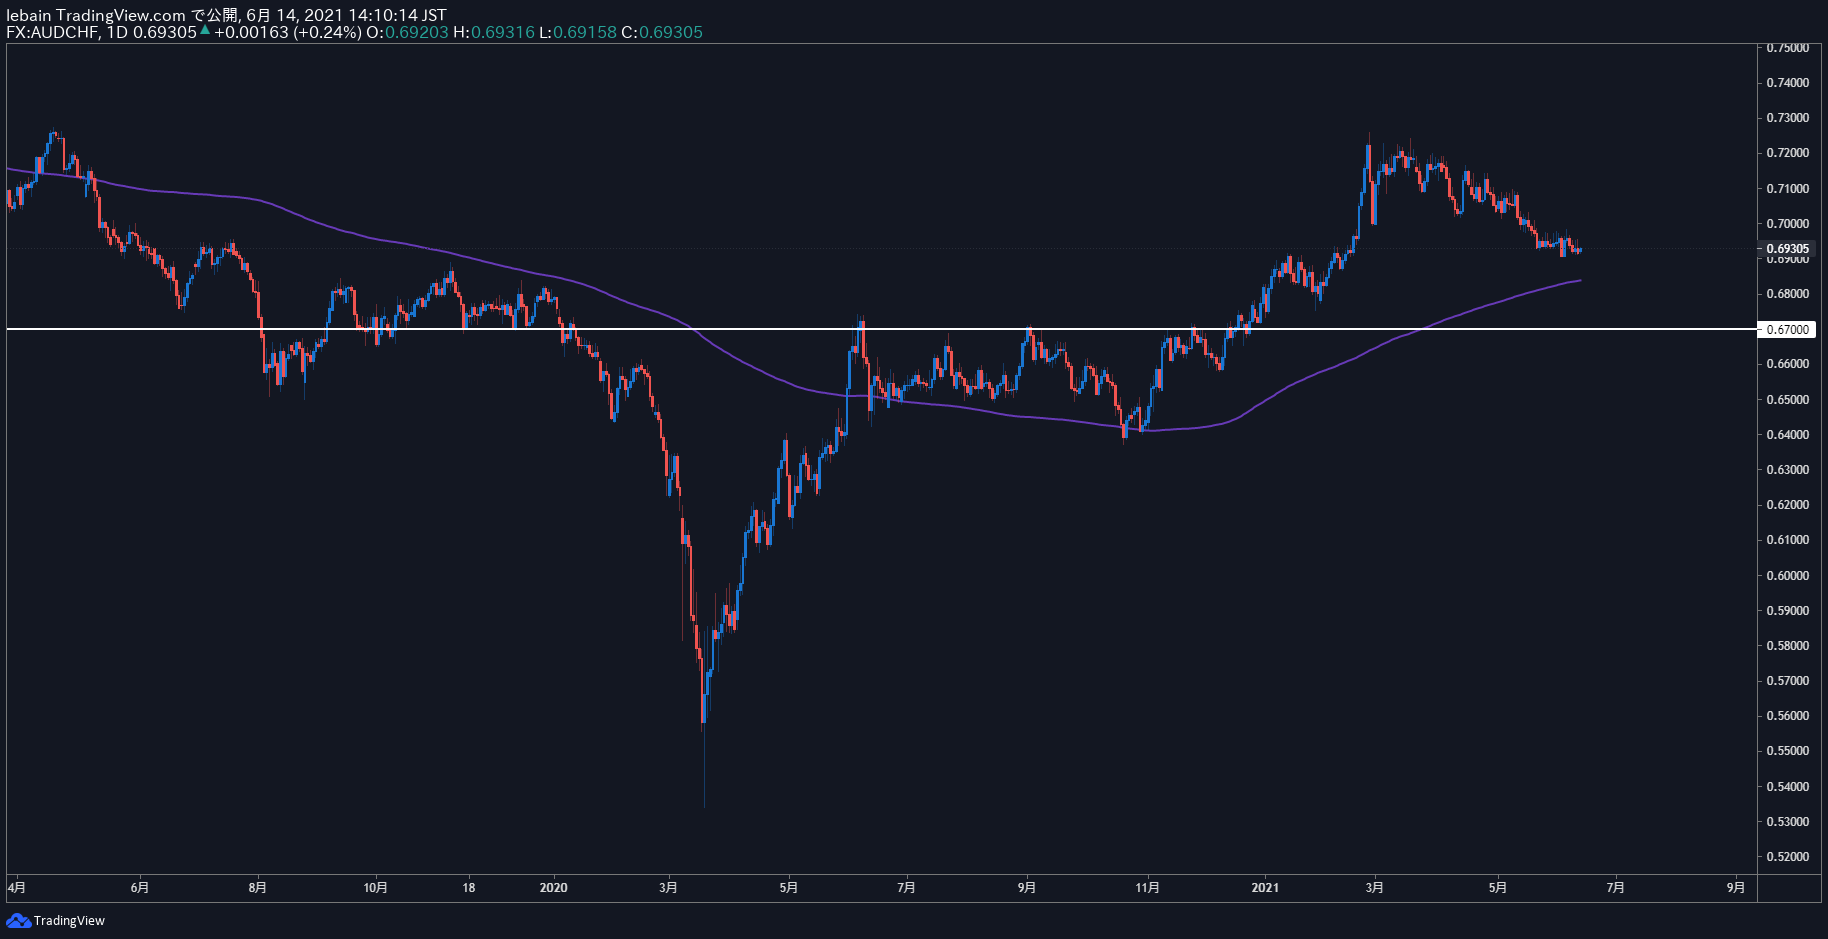
Task: Click the 0.66000 price axis label
Action: click(1787, 364)
